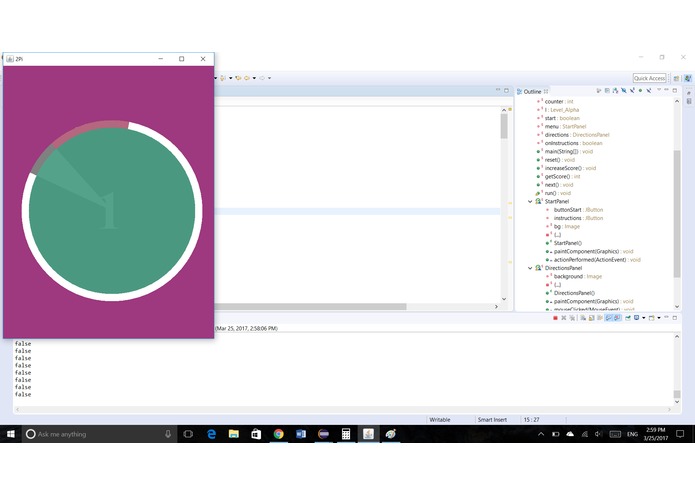Click the Open Console icon
695x494 pixels.
click(x=652, y=318)
